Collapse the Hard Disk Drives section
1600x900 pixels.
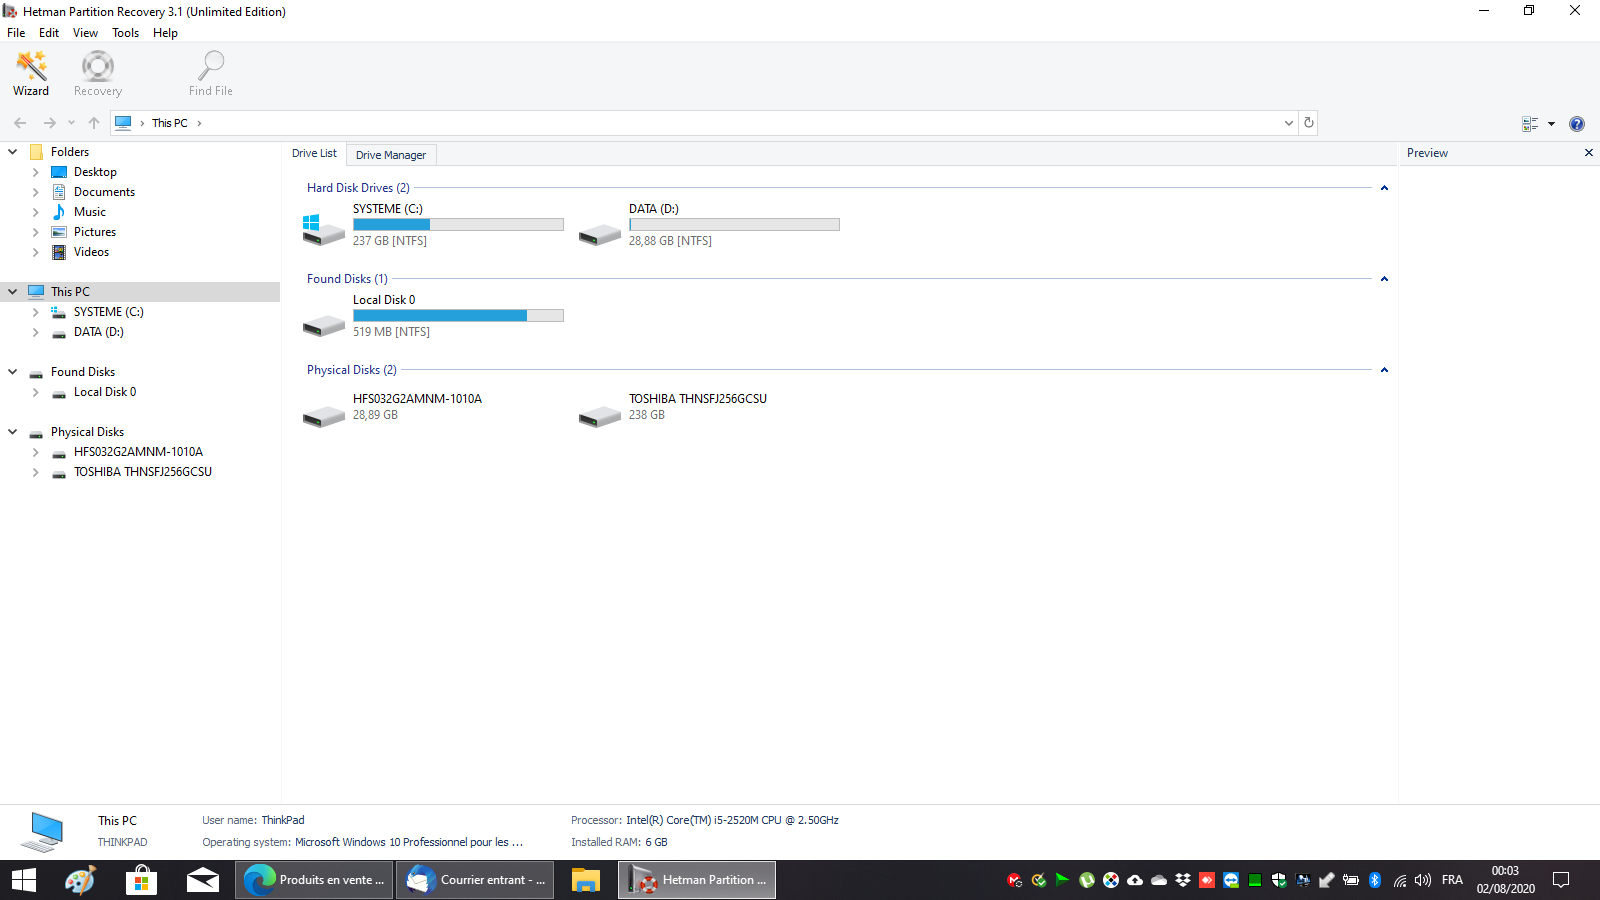(x=1384, y=188)
